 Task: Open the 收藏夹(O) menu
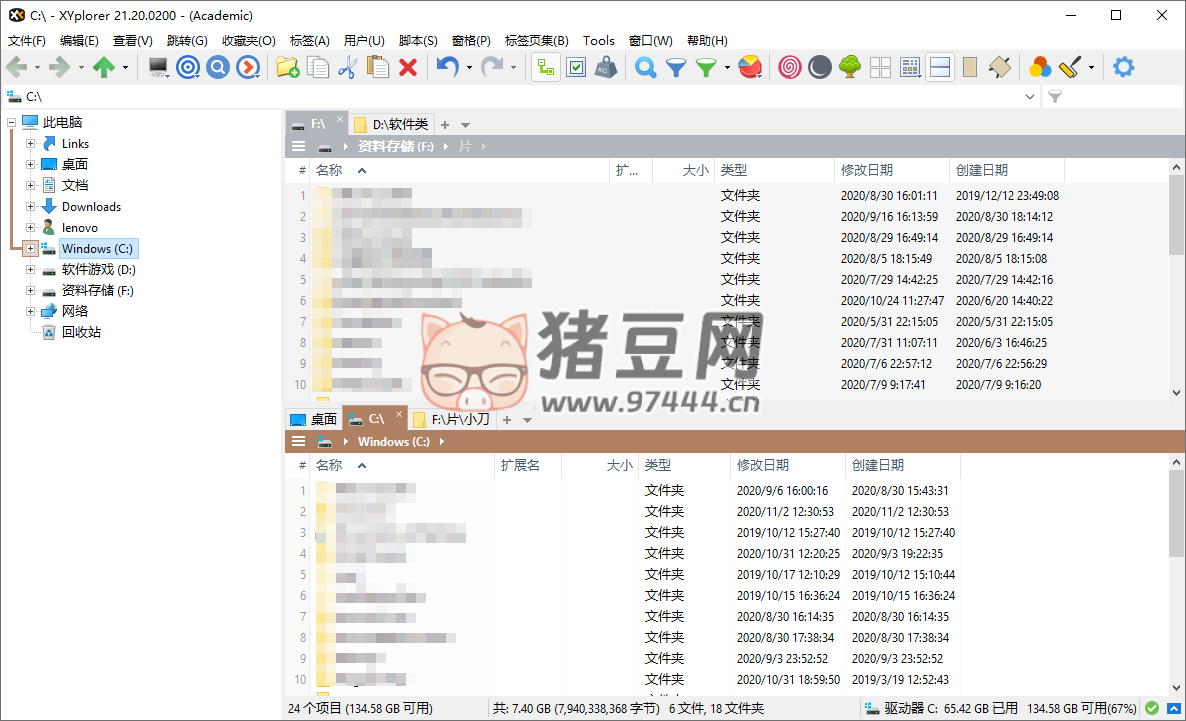248,41
